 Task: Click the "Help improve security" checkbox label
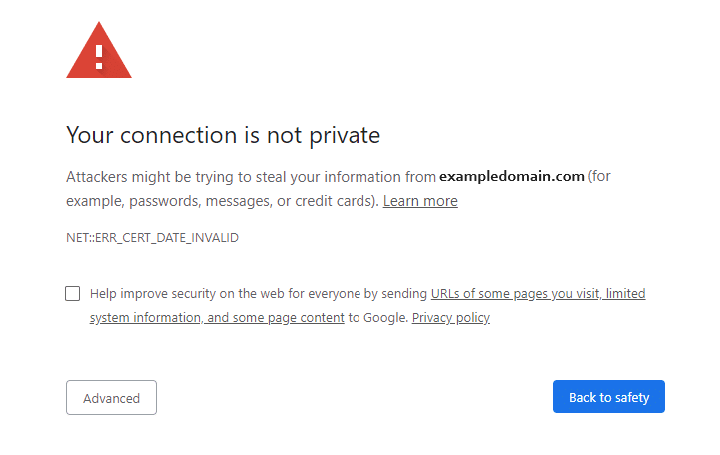[200, 294]
